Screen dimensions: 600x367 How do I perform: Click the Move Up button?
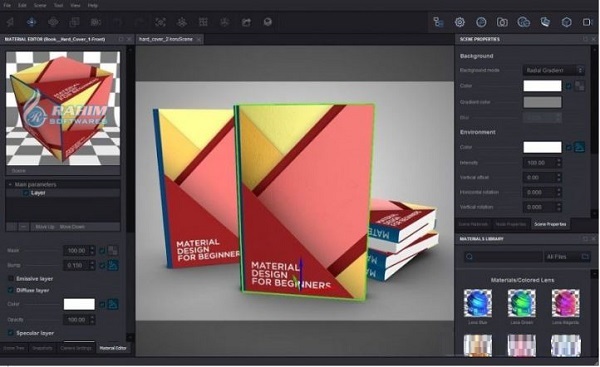click(x=45, y=227)
